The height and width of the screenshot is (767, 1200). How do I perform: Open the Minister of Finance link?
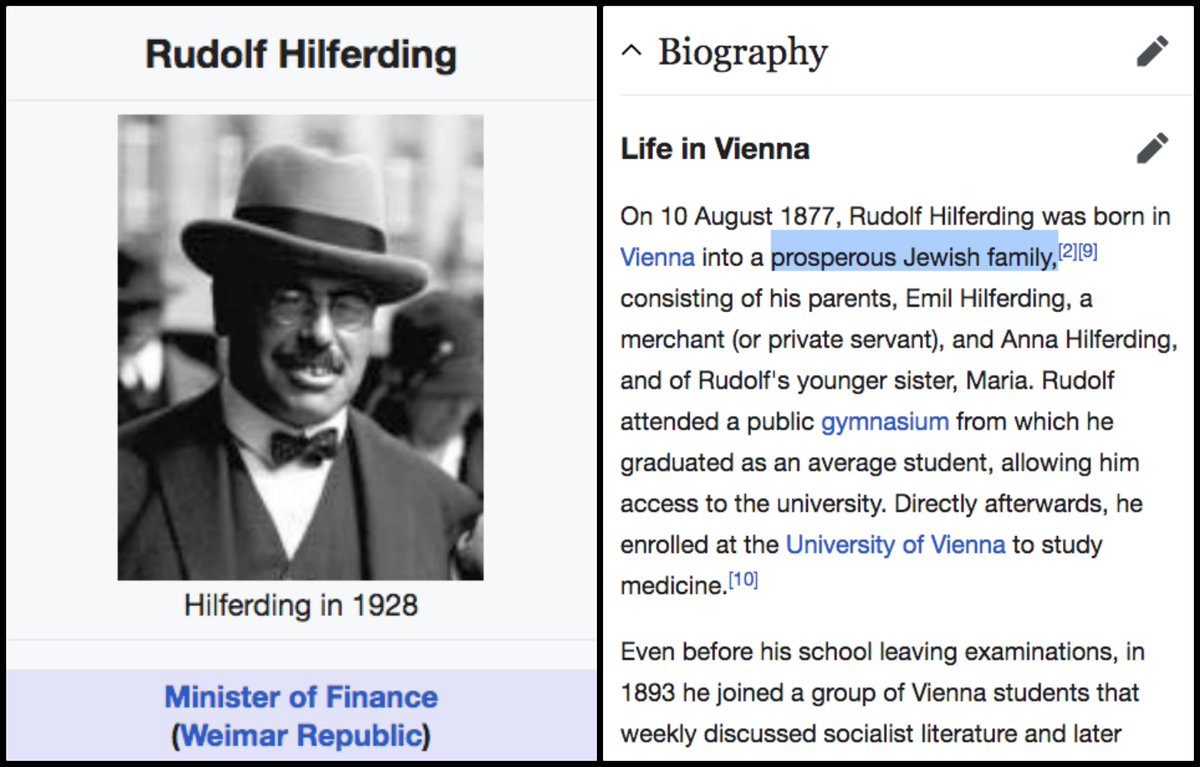click(301, 697)
